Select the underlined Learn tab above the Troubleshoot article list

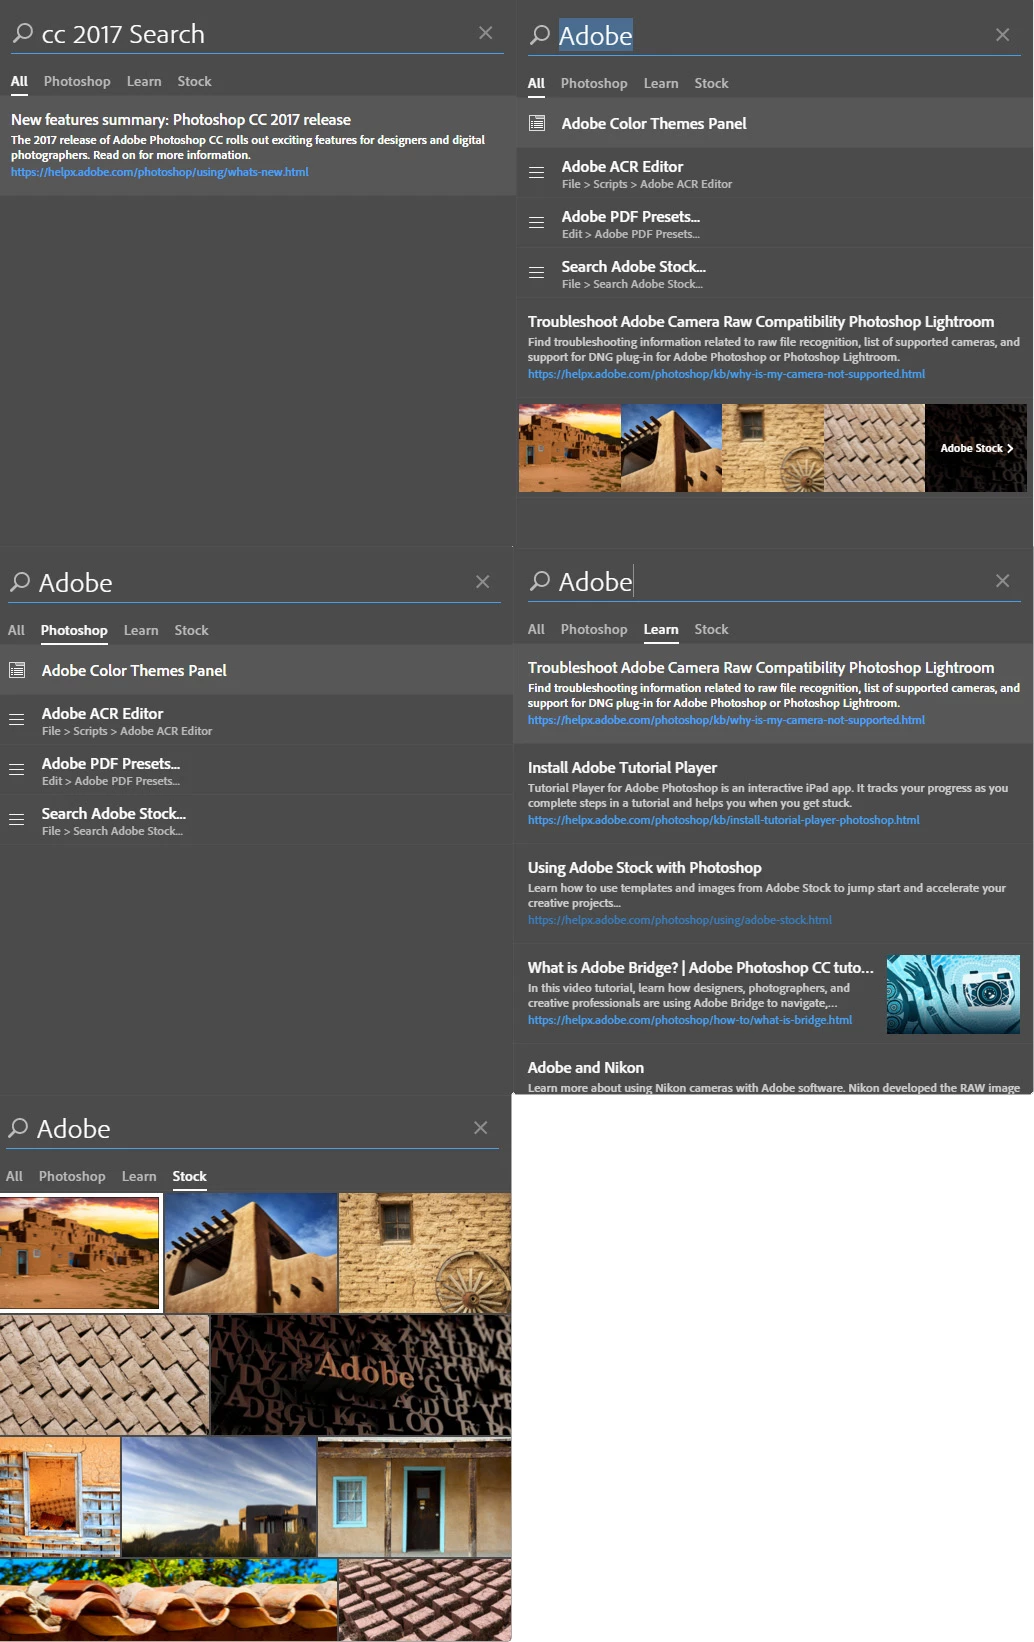click(661, 629)
